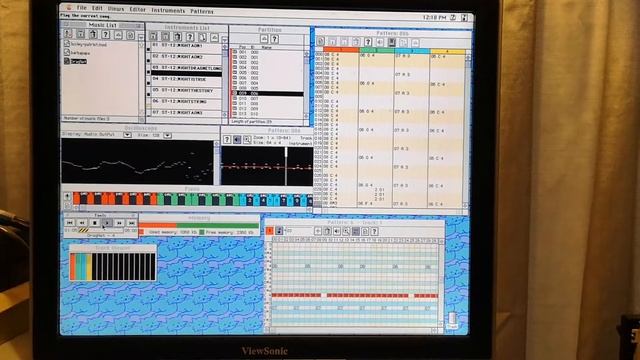Open the small arrow menu in Instruments List toolbar
Screen dimensions: 640x360
click(224, 40)
